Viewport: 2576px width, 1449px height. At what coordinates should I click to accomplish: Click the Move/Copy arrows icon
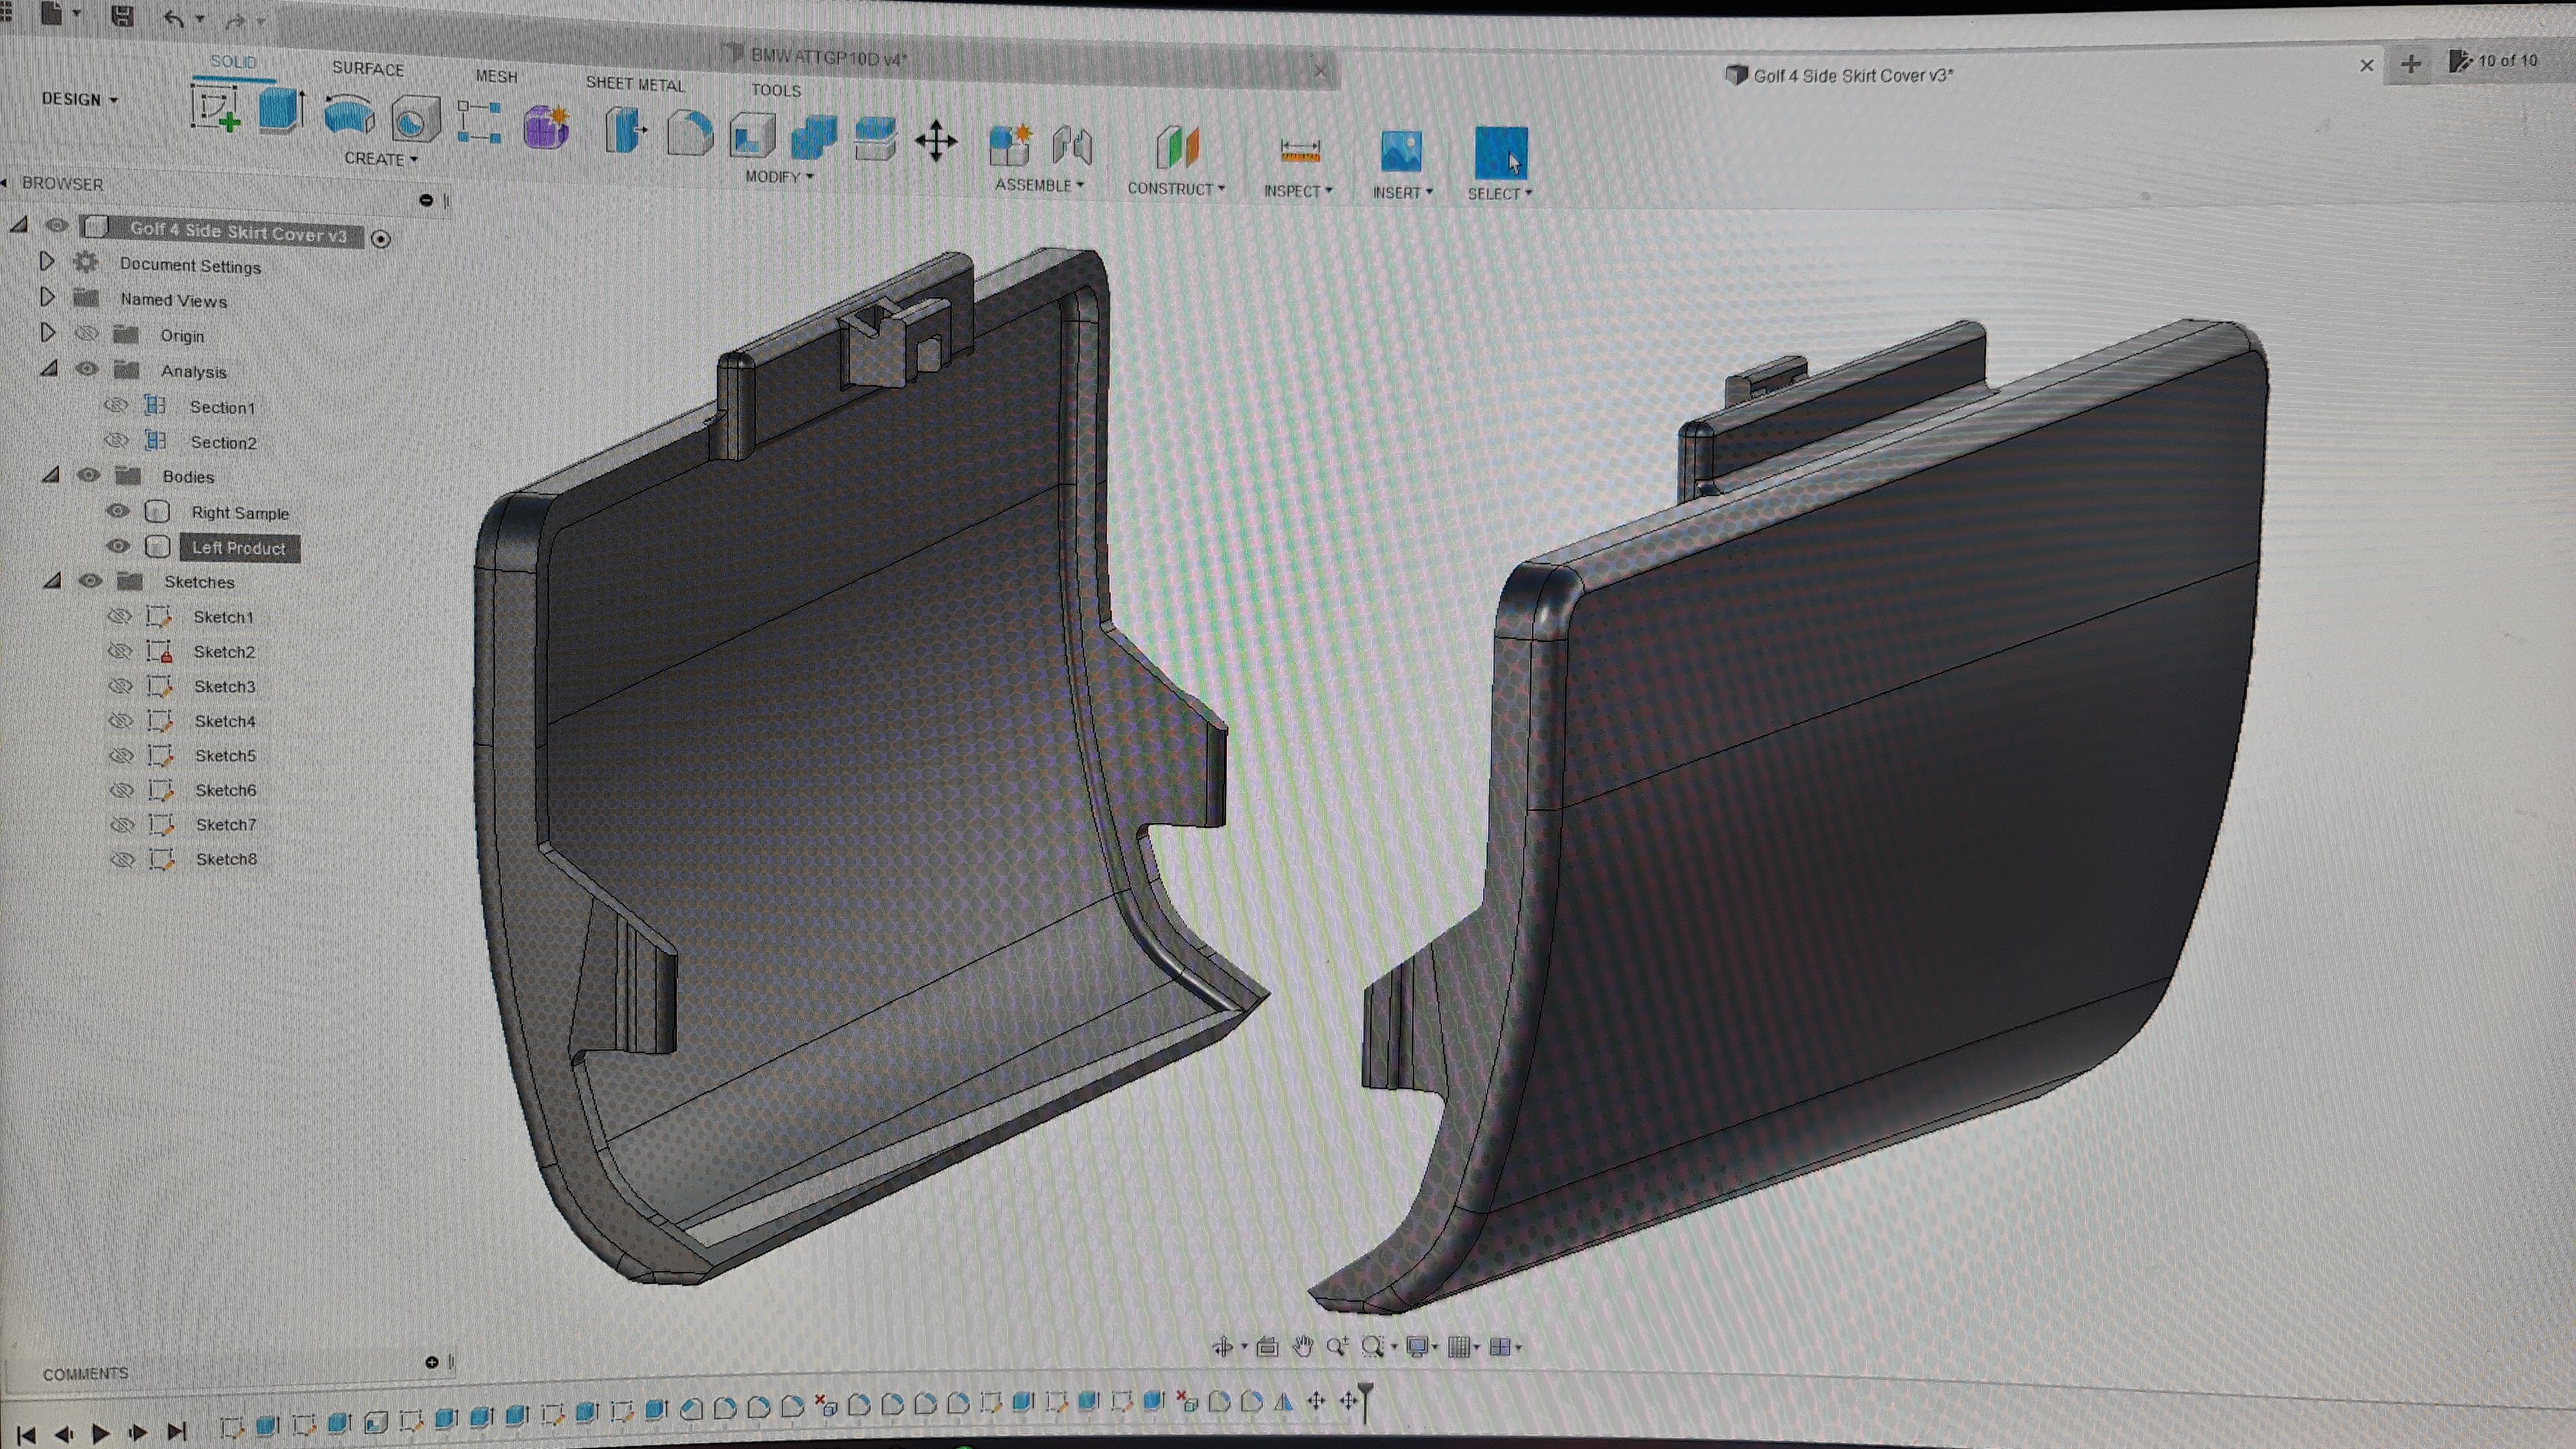point(936,141)
